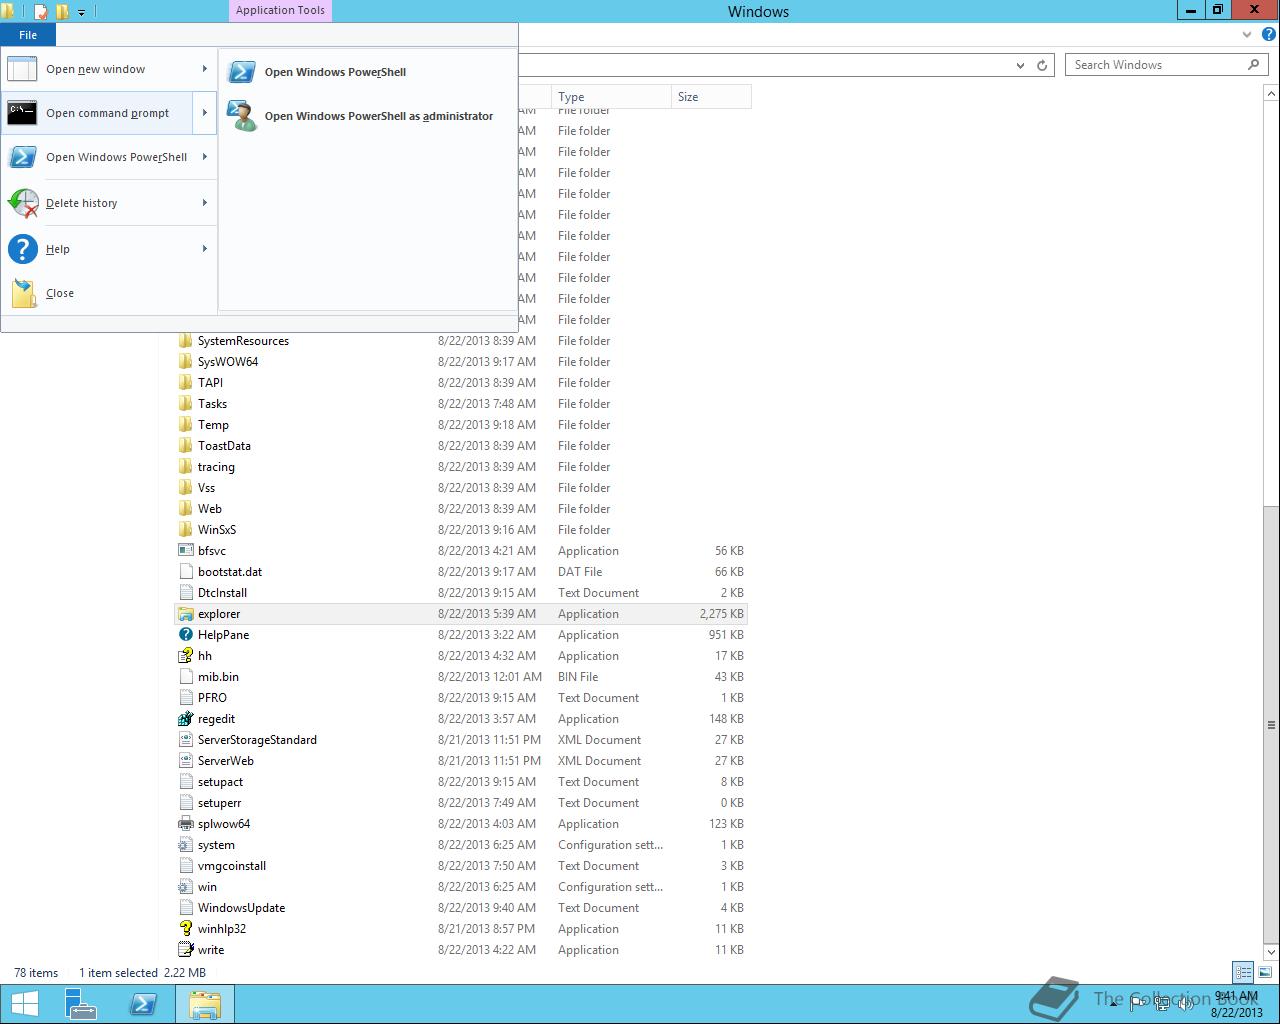Select the DtcInstall text document

coord(222,593)
